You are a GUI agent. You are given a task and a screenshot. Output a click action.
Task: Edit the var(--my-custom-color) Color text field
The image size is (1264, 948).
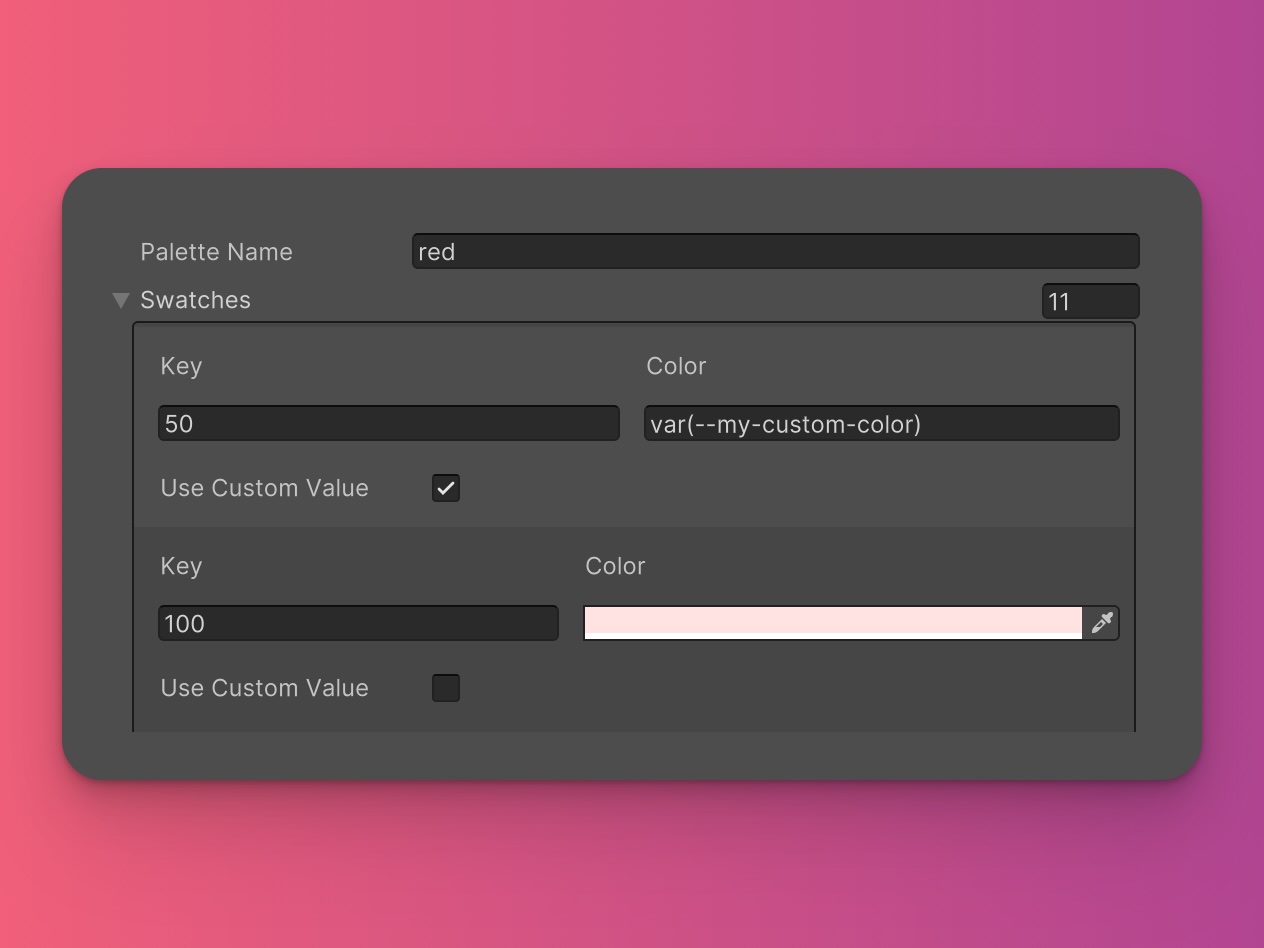click(x=881, y=423)
